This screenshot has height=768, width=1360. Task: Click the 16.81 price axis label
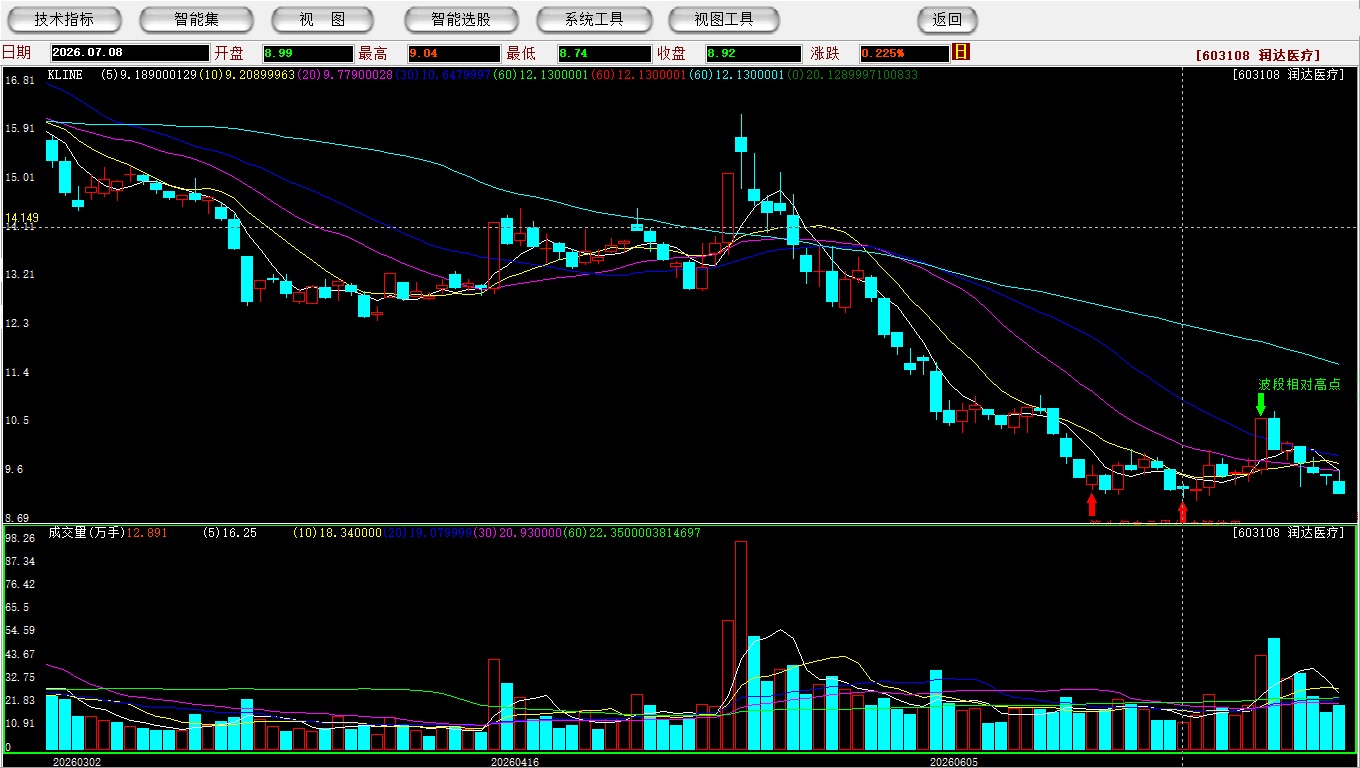pyautogui.click(x=21, y=80)
